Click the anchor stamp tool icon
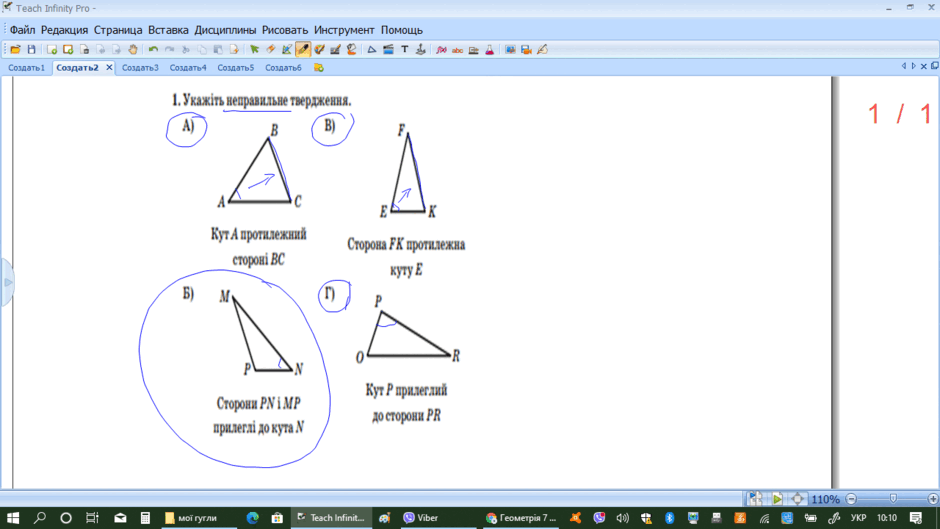940x529 pixels. 421,50
